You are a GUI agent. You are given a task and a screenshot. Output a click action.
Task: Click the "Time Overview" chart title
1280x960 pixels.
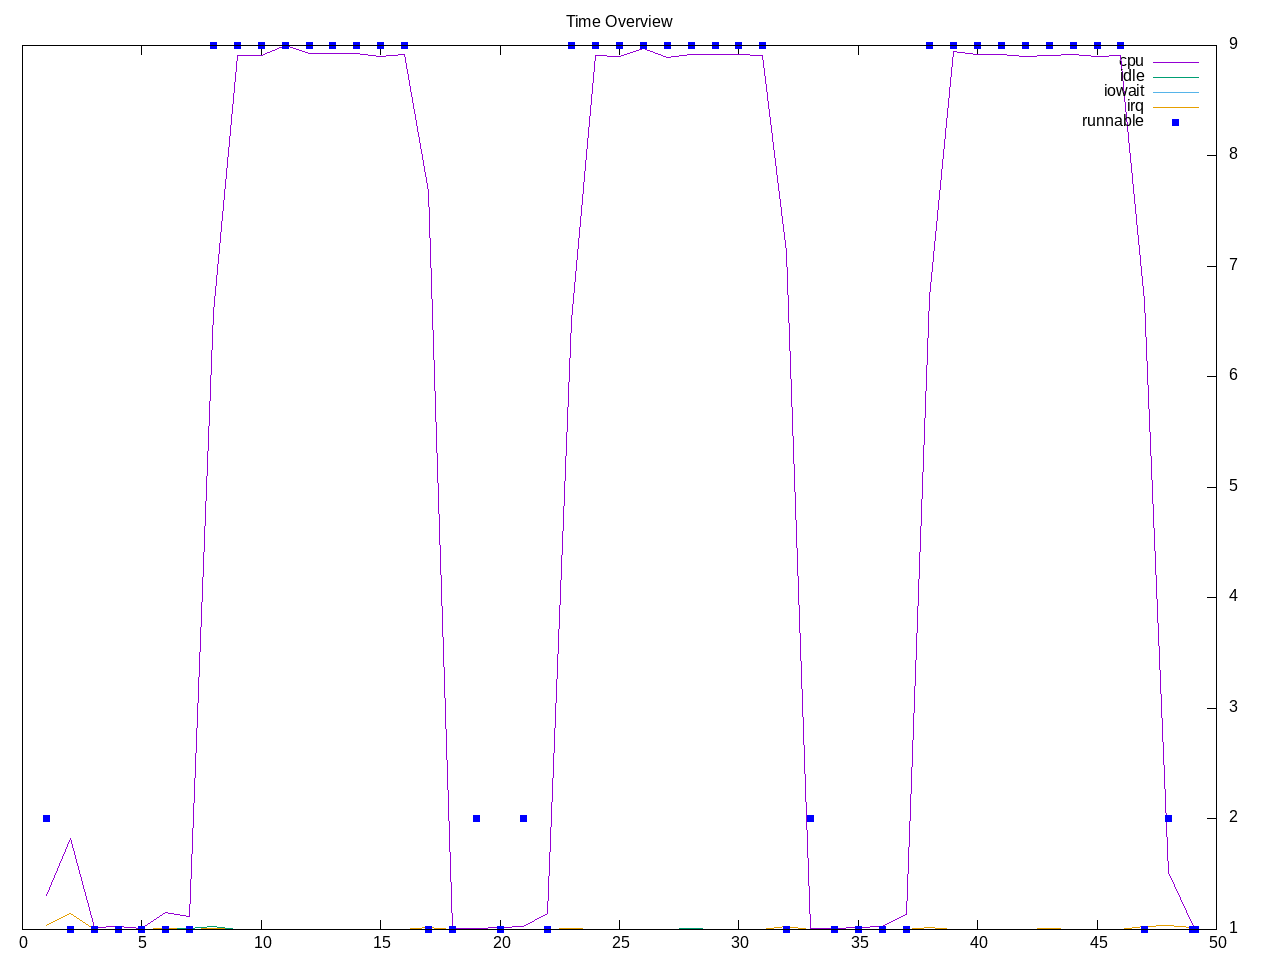(619, 22)
